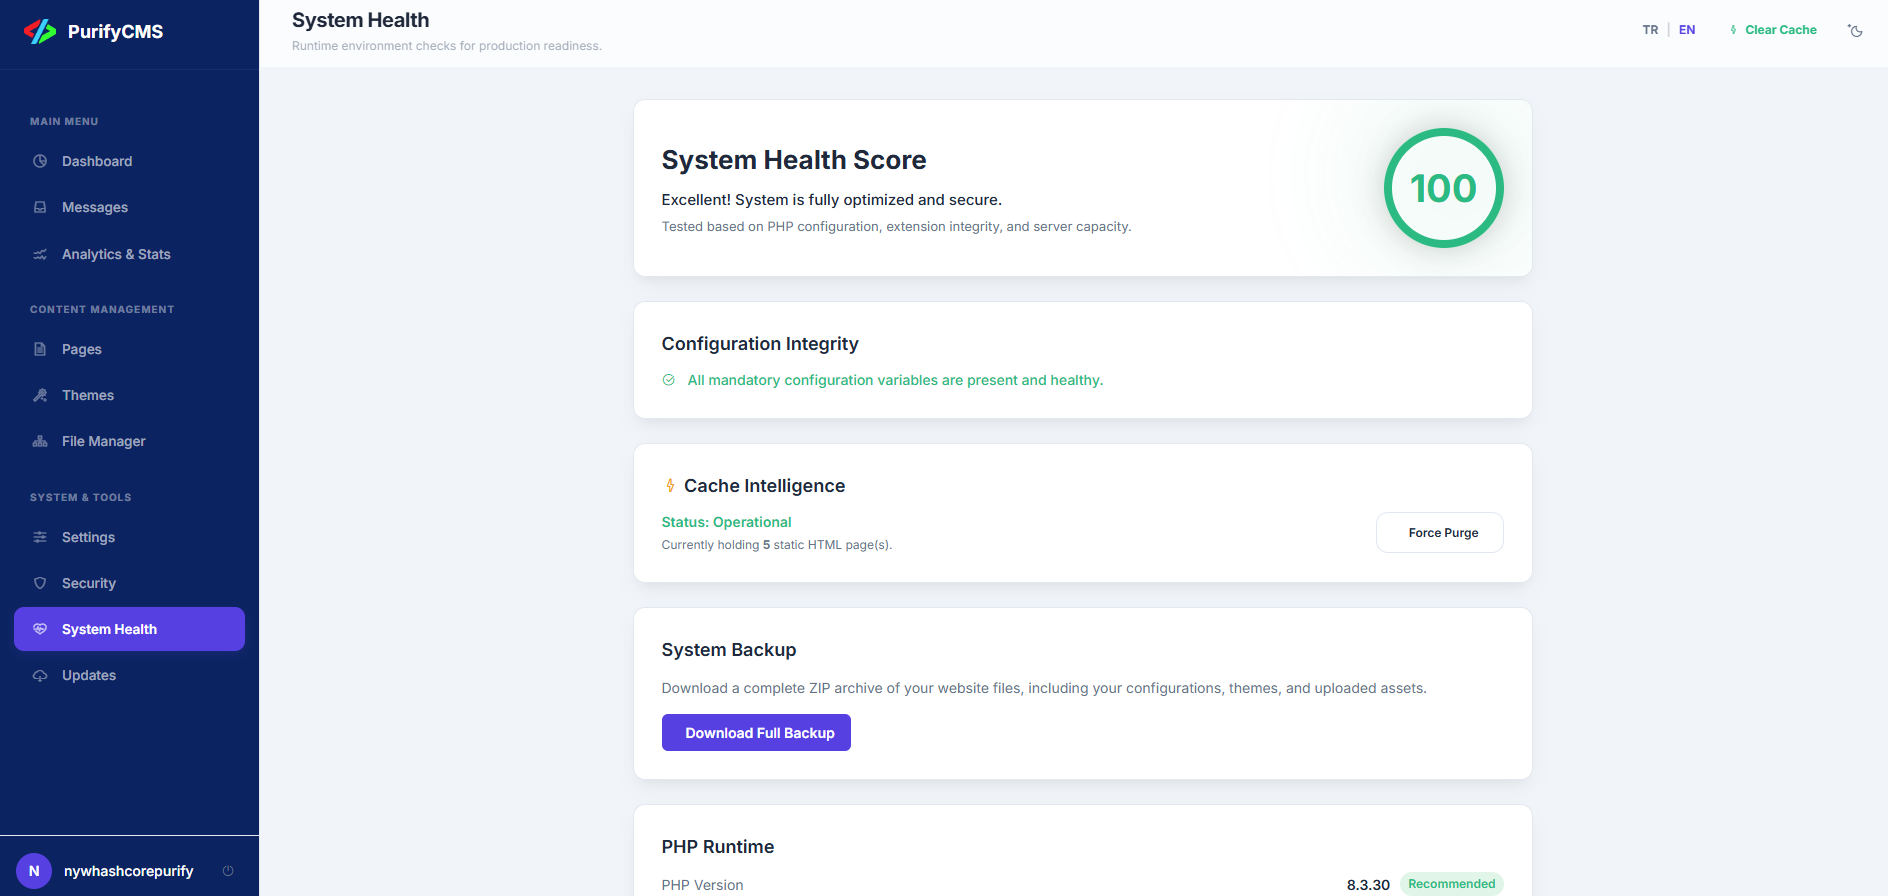Click the user avatar N badge
Image resolution: width=1888 pixels, height=896 pixels.
click(34, 871)
